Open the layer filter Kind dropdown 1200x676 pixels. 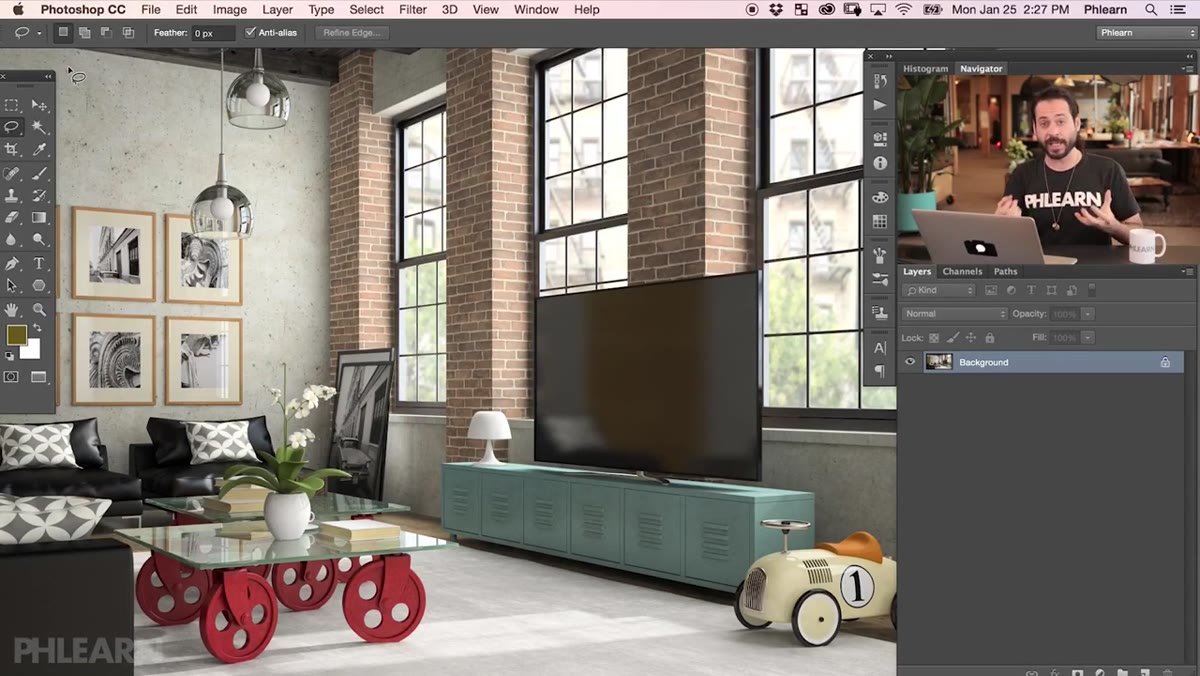coord(939,290)
